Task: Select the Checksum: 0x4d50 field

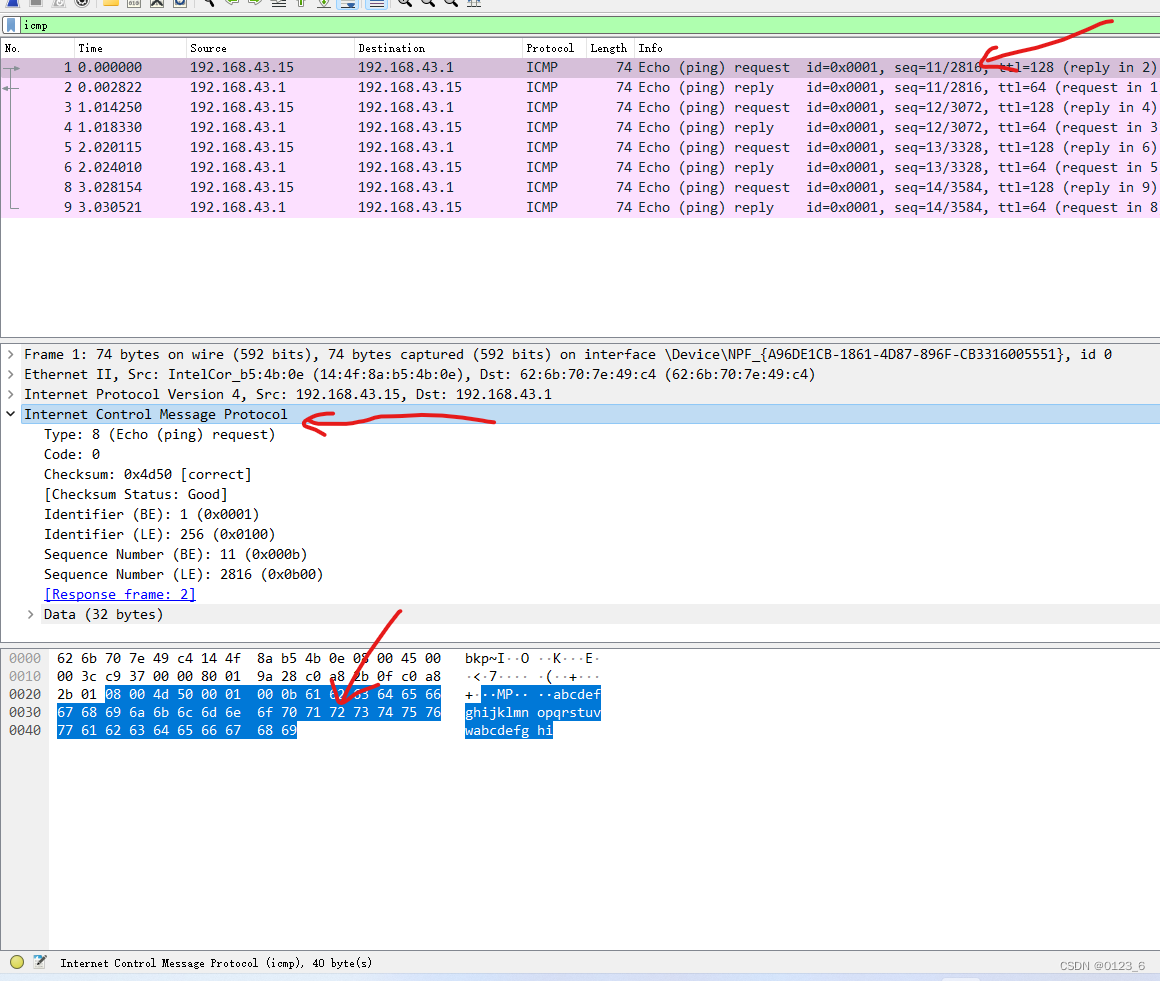Action: (147, 474)
